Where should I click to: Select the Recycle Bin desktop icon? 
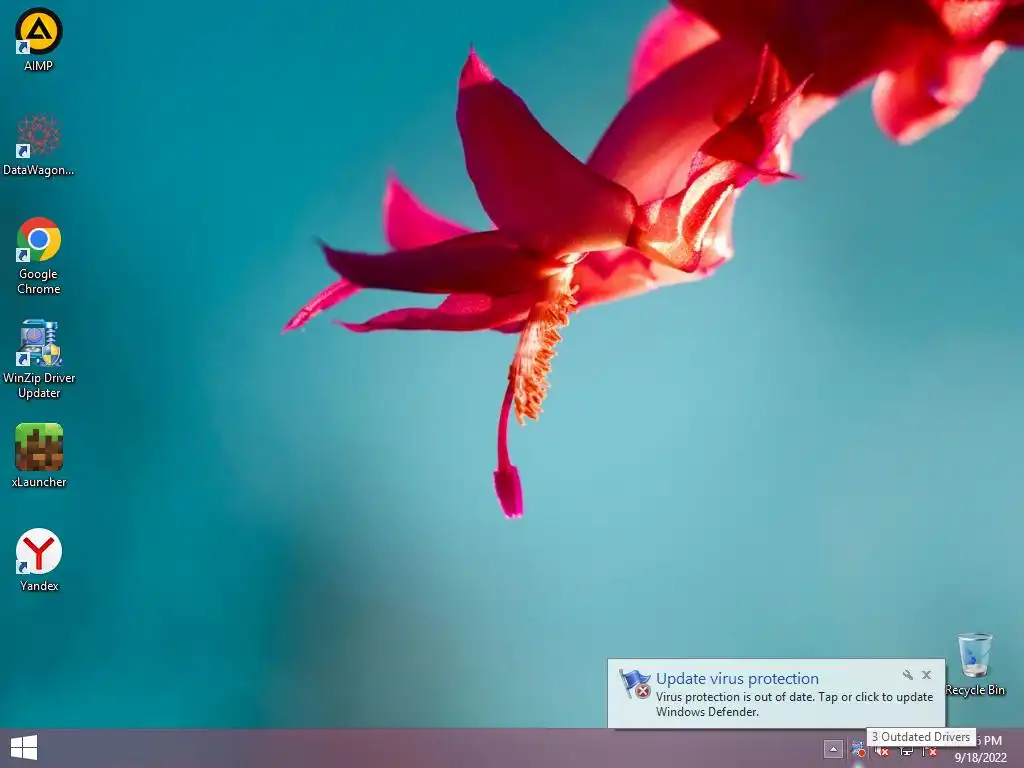[974, 664]
